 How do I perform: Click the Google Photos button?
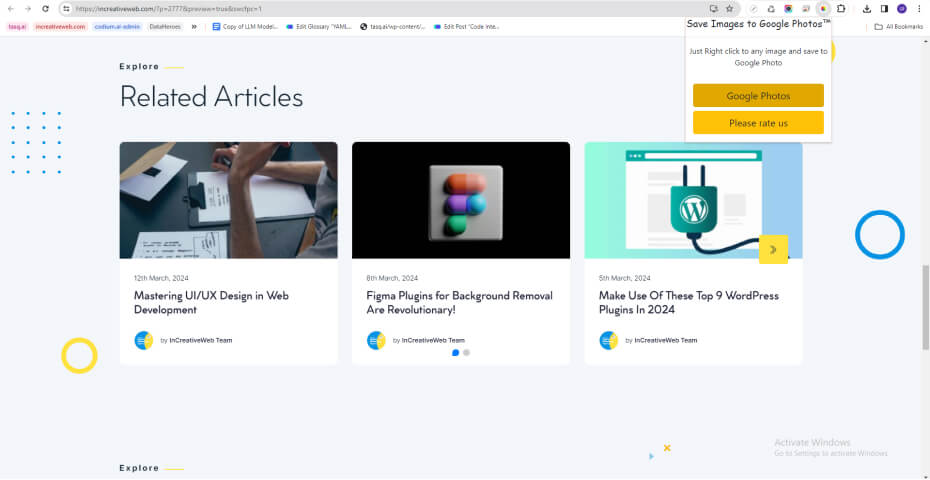(758, 96)
